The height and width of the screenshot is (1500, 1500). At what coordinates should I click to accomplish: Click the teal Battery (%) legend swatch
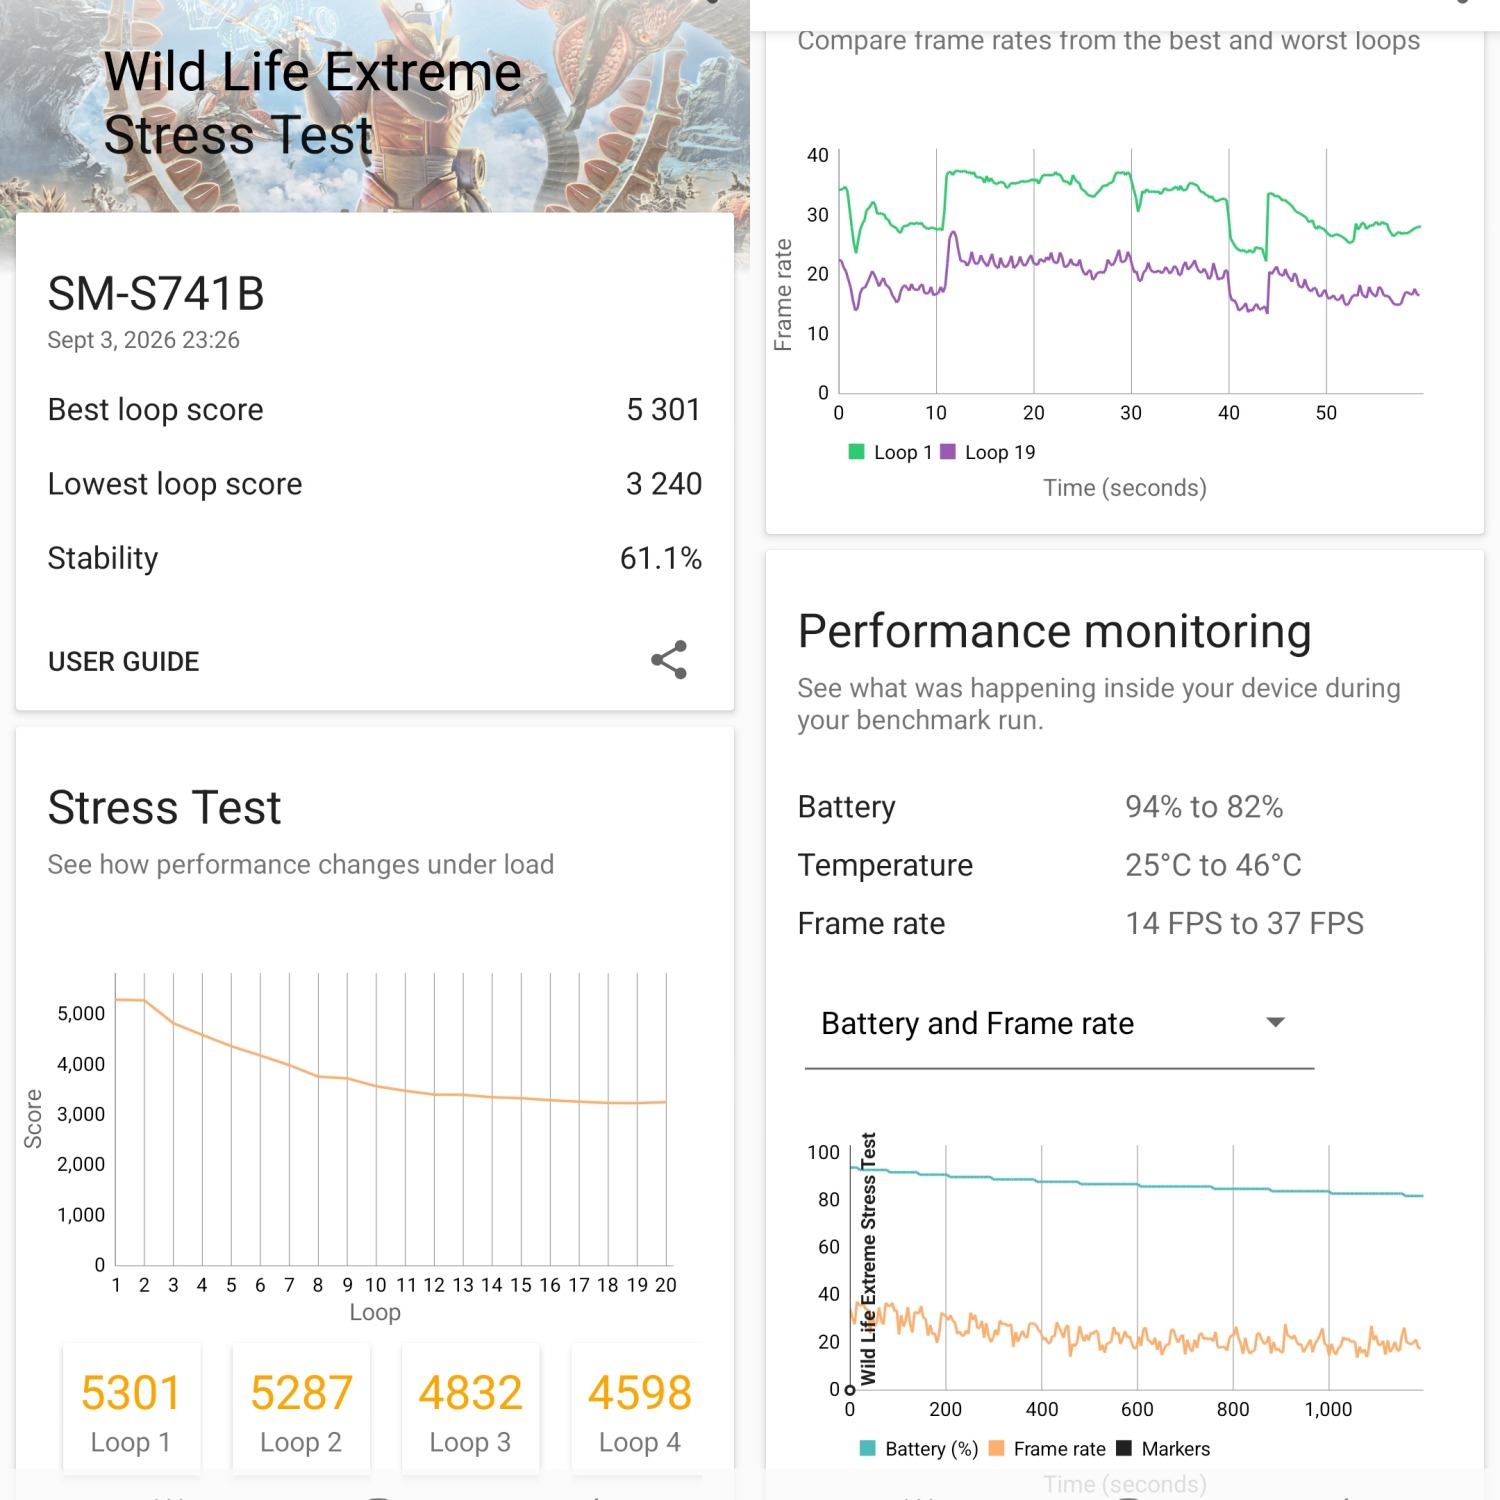pyautogui.click(x=868, y=1448)
